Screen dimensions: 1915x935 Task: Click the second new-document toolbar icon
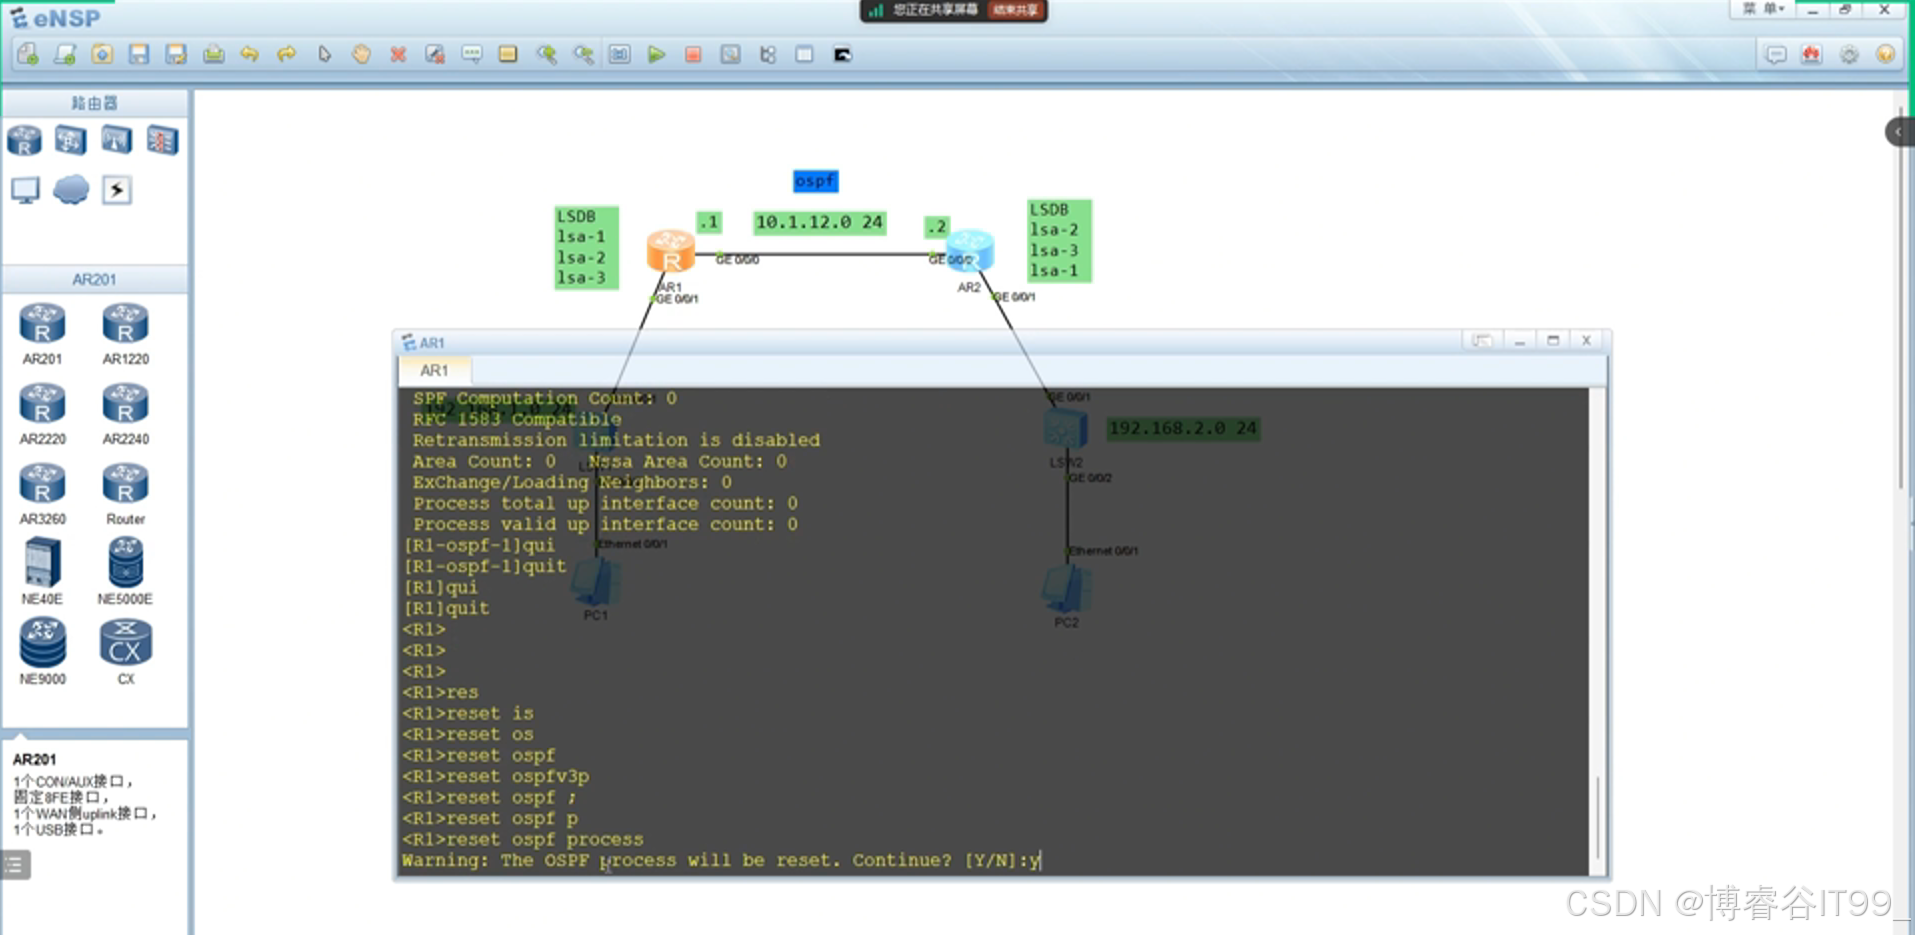(65, 55)
